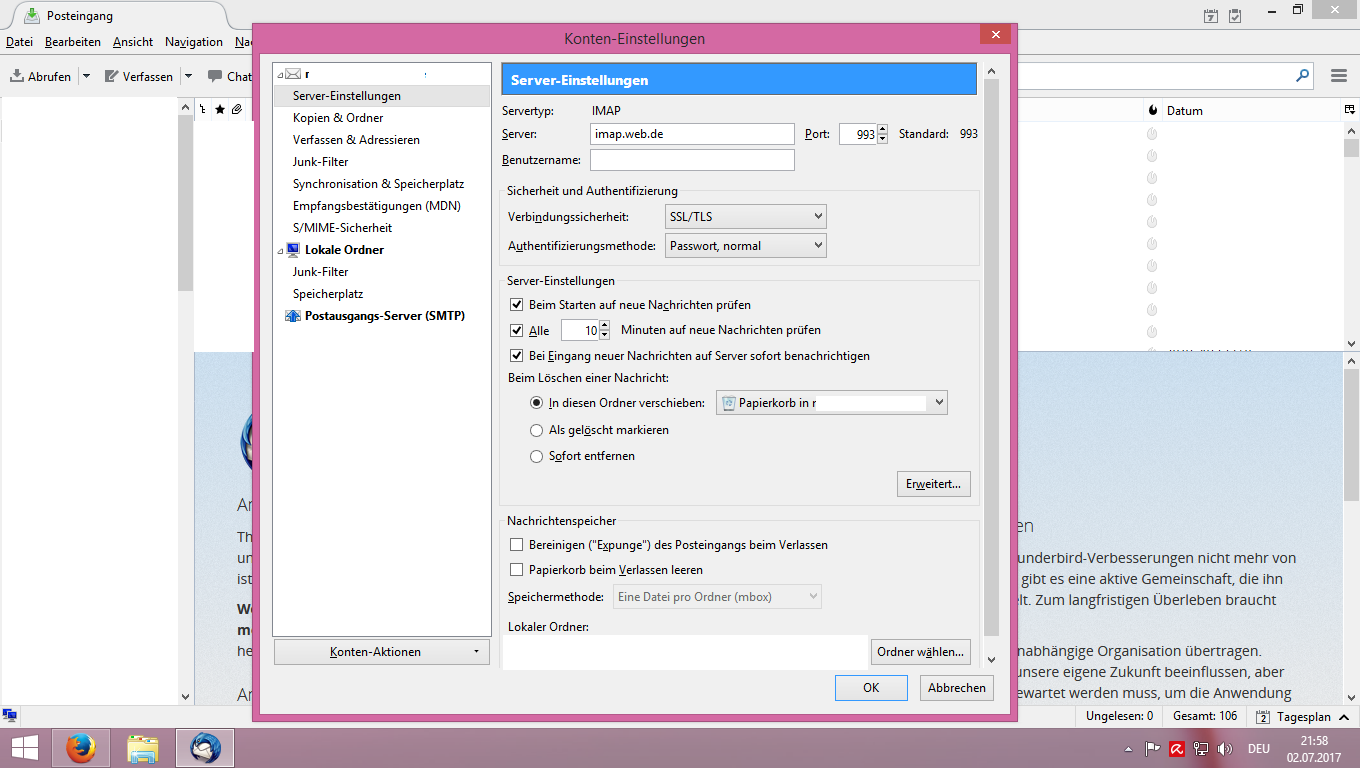The height and width of the screenshot is (768, 1360).
Task: Open Thunderbird's hamburger application menu
Action: (1339, 76)
